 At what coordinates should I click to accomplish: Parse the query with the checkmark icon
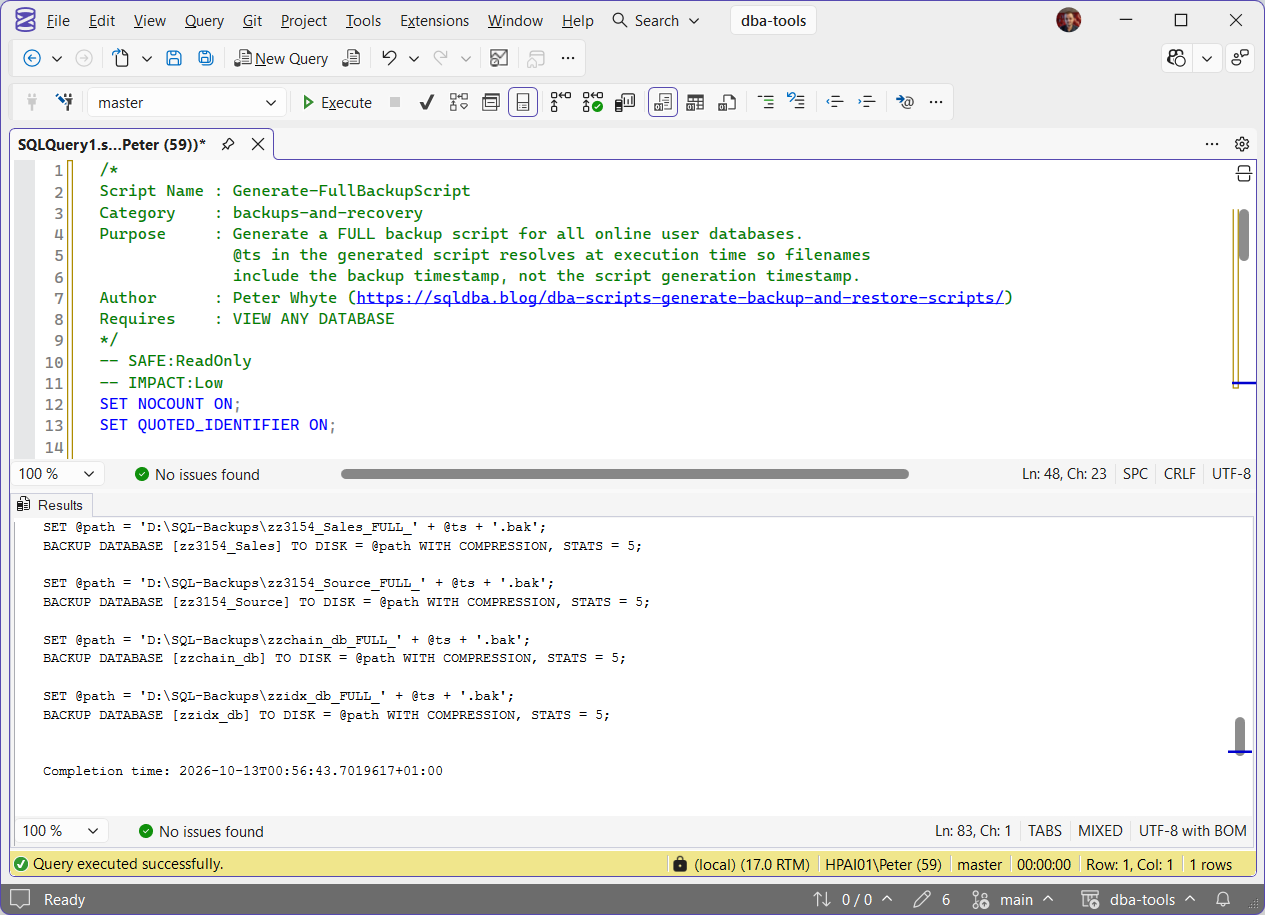pos(426,102)
